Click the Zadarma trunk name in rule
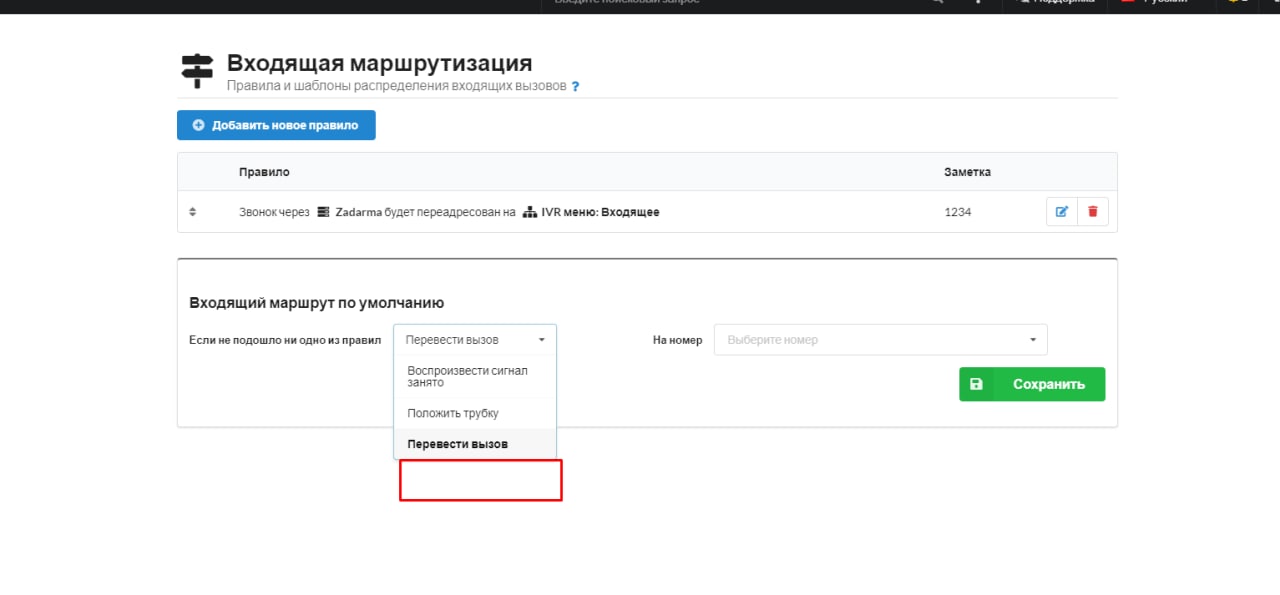This screenshot has height=595, width=1280. [358, 212]
